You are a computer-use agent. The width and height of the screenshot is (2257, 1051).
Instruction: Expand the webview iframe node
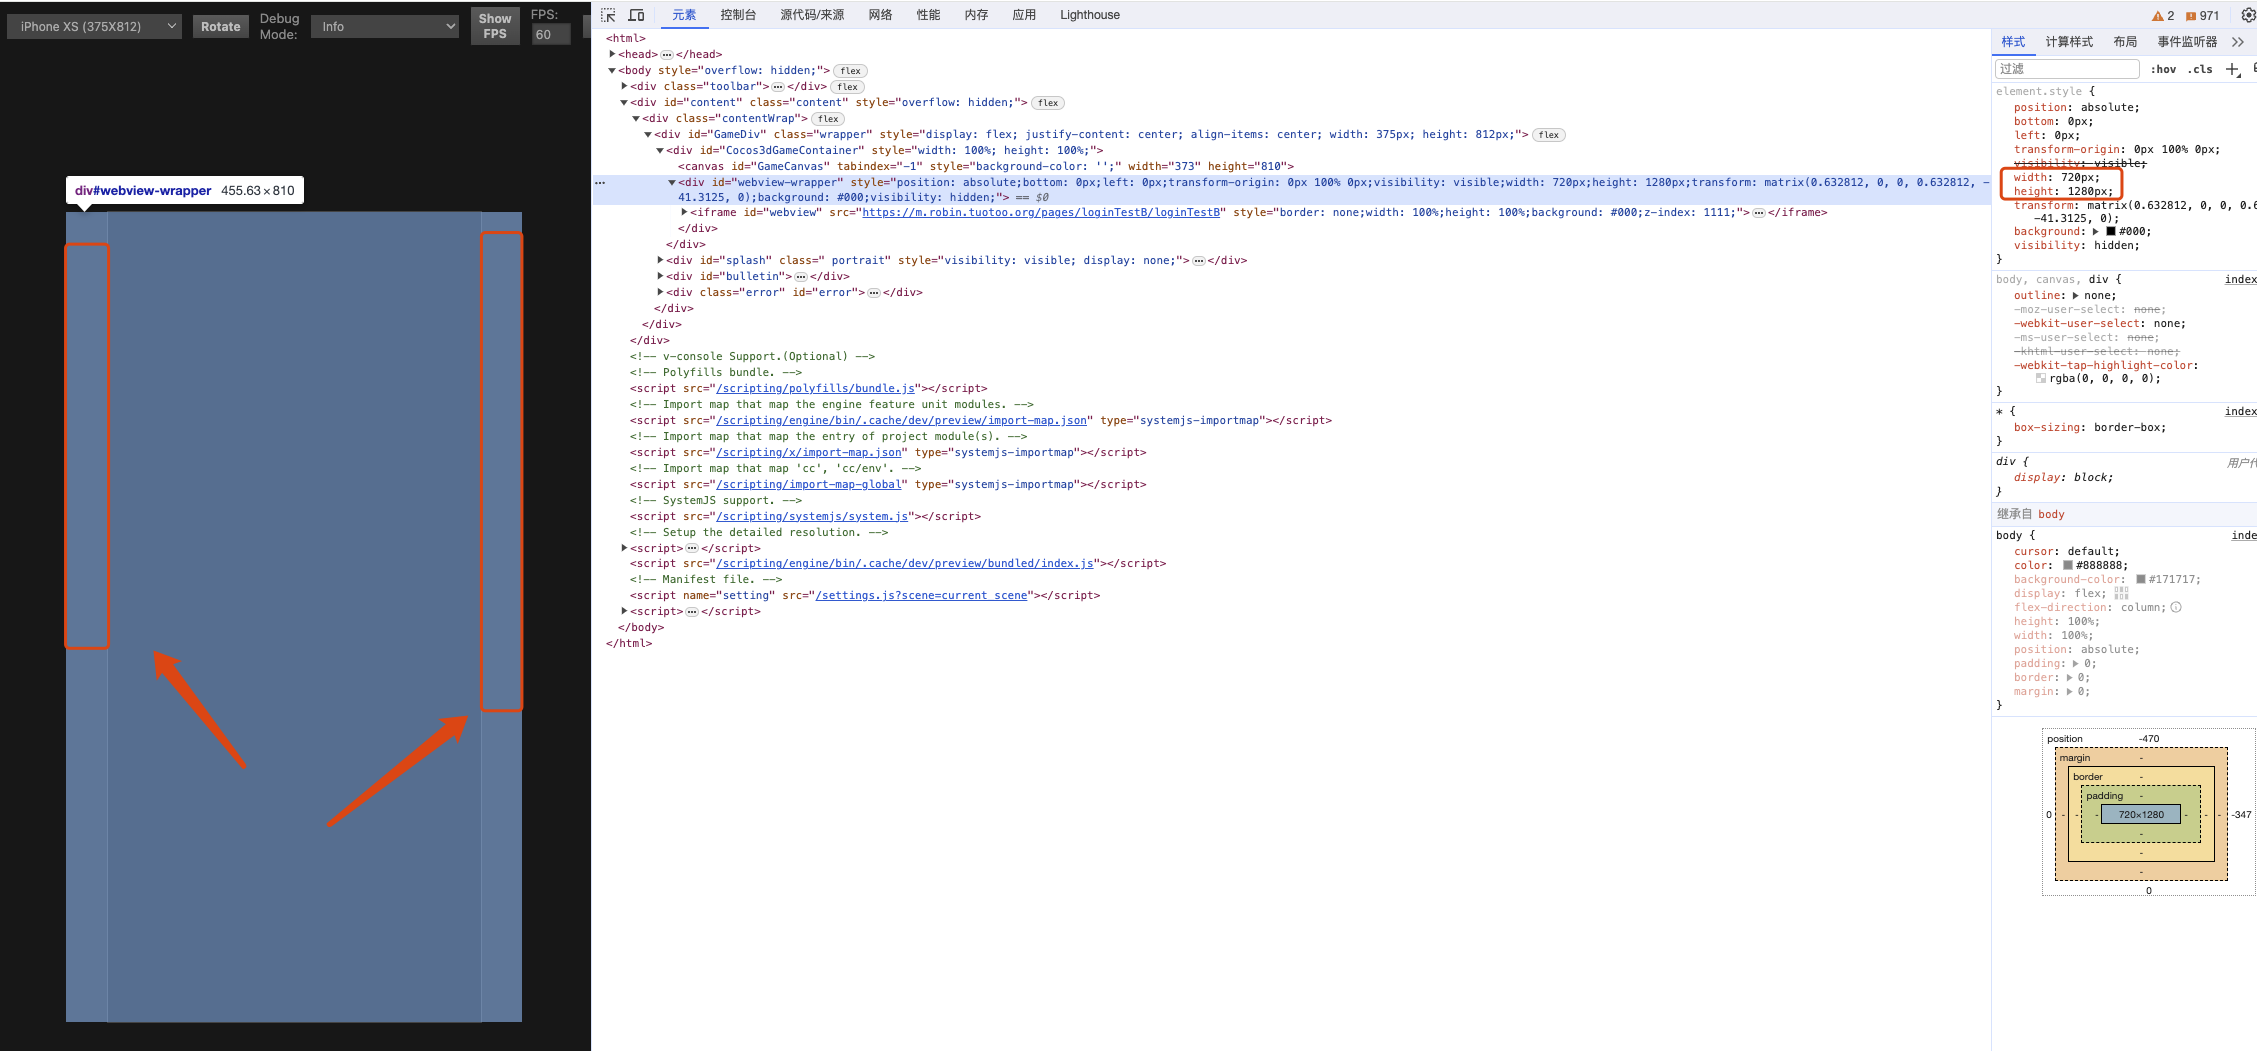684,212
